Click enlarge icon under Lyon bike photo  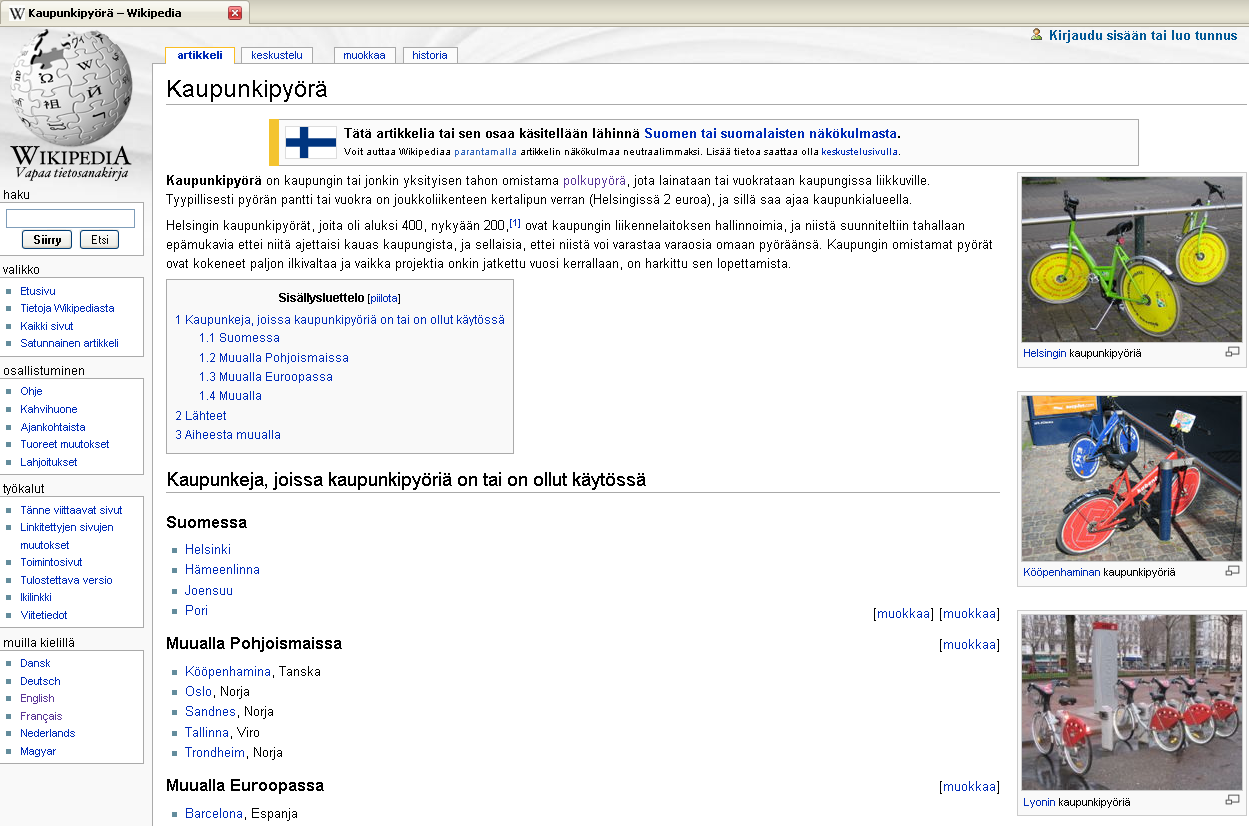click(x=1232, y=800)
